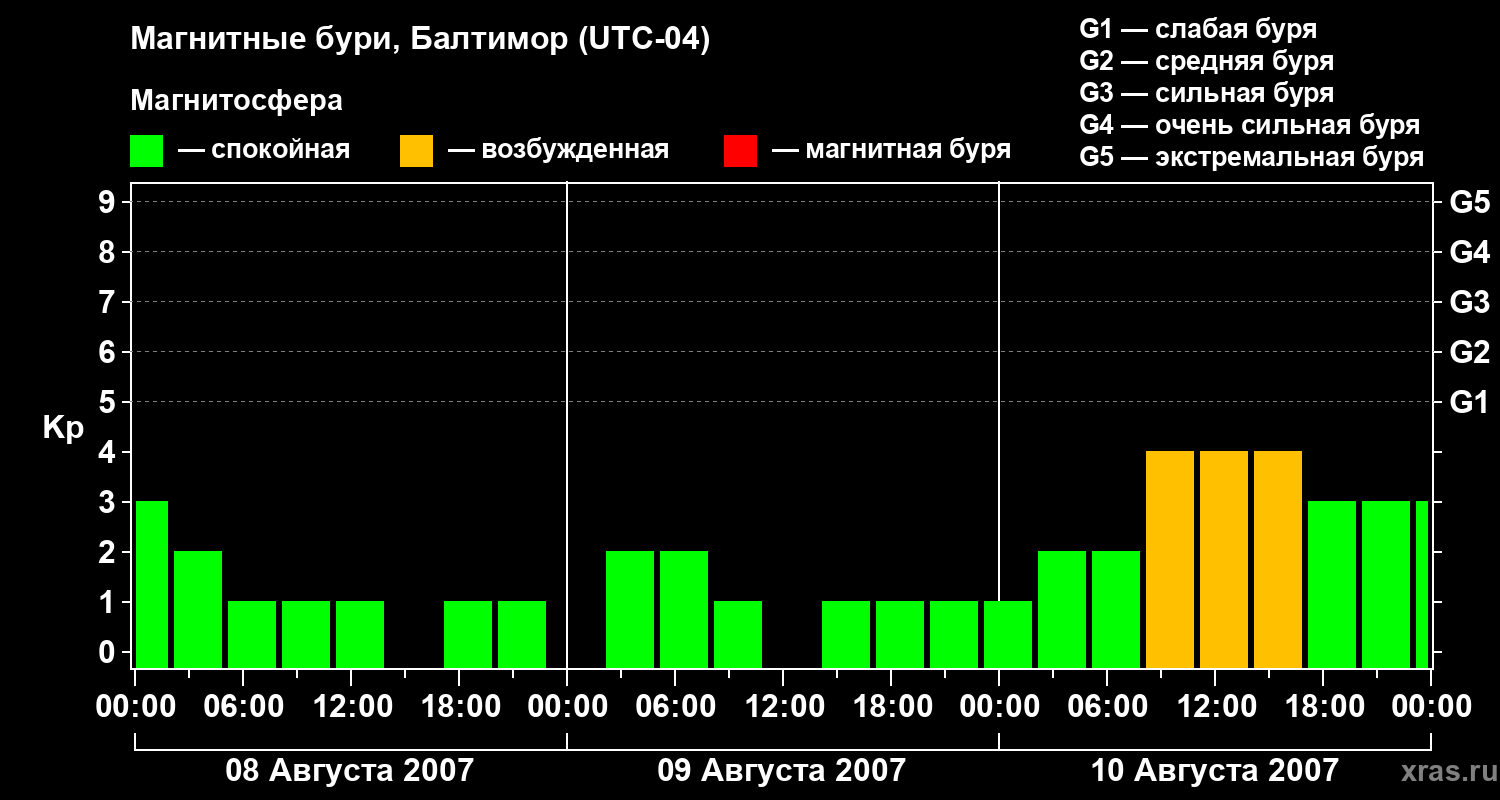Click the 'Kp' axis title

point(63,428)
